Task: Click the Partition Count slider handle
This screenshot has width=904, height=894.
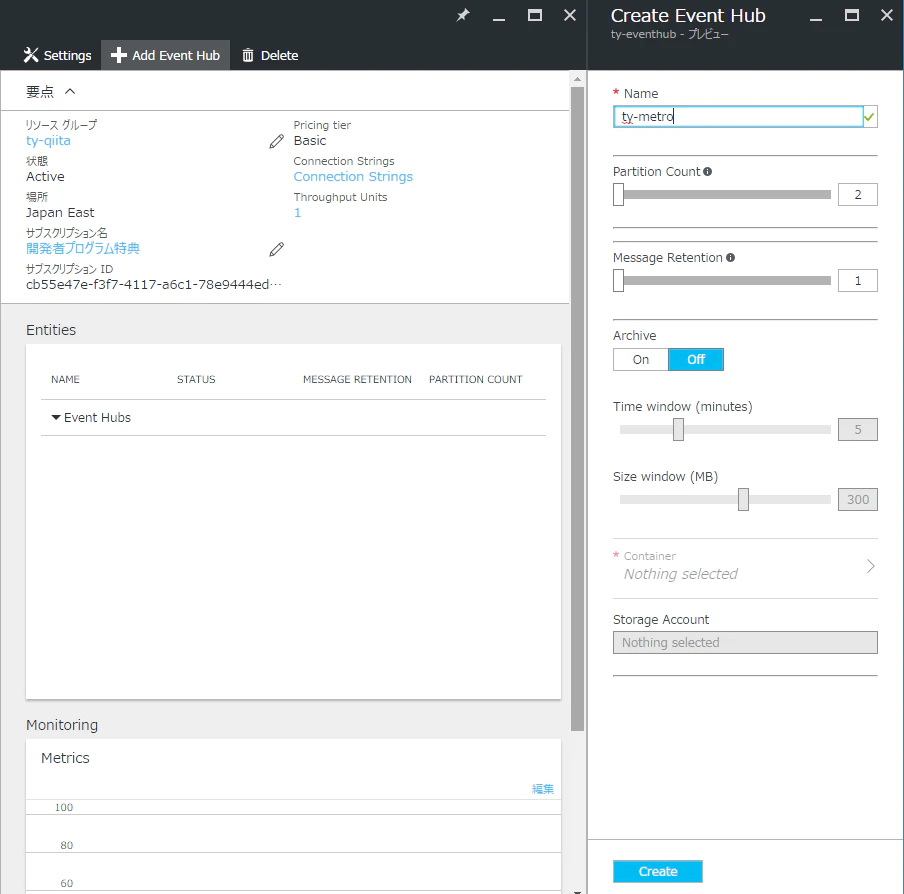Action: coord(619,194)
